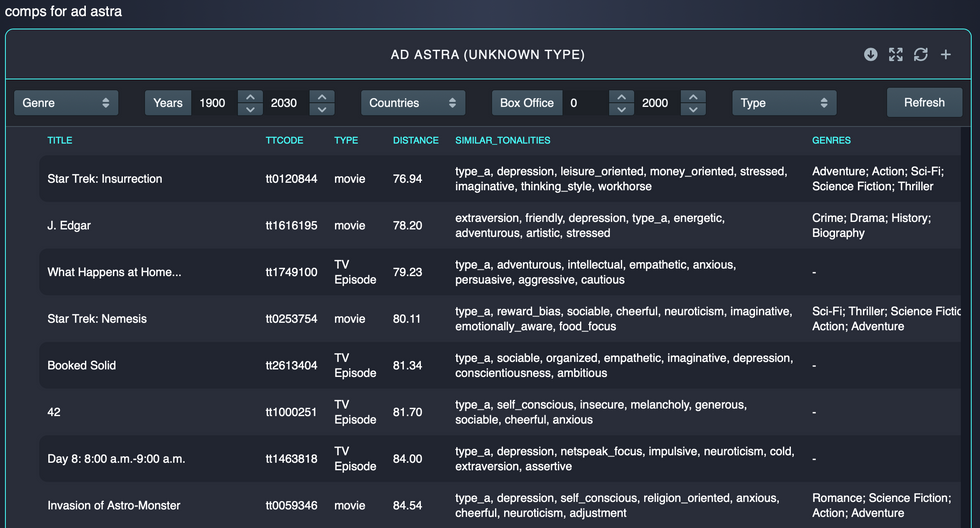Click the AD ASTRA (UNKNOWN TYPE) panel title
The width and height of the screenshot is (980, 528).
point(488,54)
